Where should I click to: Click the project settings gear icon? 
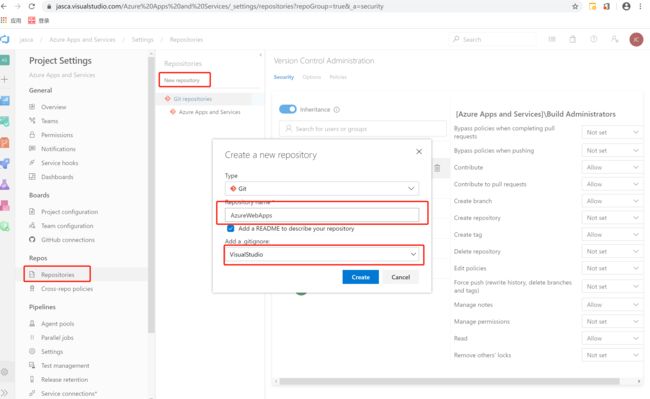click(x=5, y=372)
